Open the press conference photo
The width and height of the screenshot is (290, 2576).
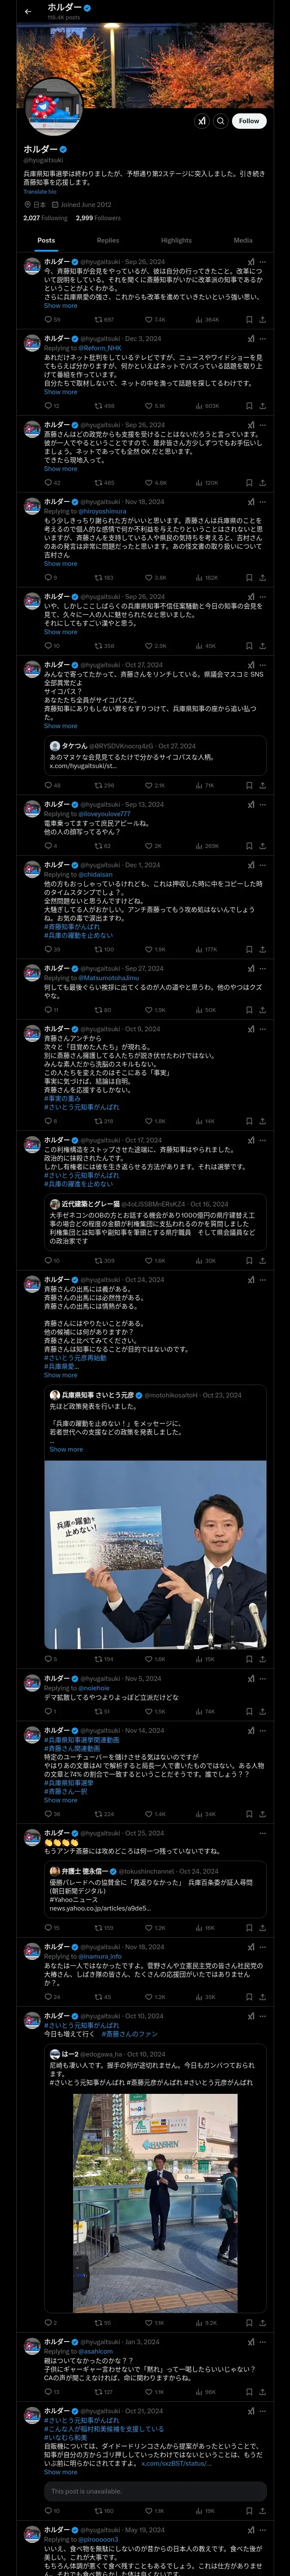point(155,1553)
